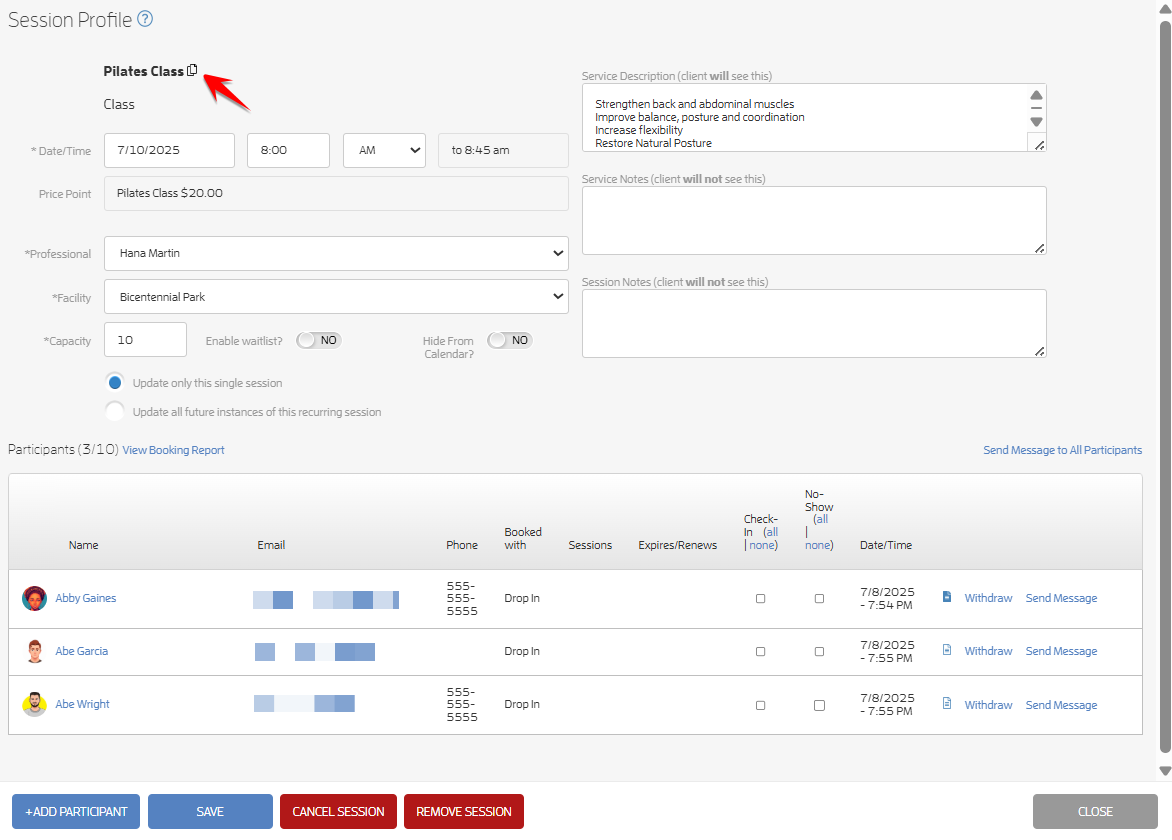
Task: Click Check-In 'all' link
Action: point(772,532)
